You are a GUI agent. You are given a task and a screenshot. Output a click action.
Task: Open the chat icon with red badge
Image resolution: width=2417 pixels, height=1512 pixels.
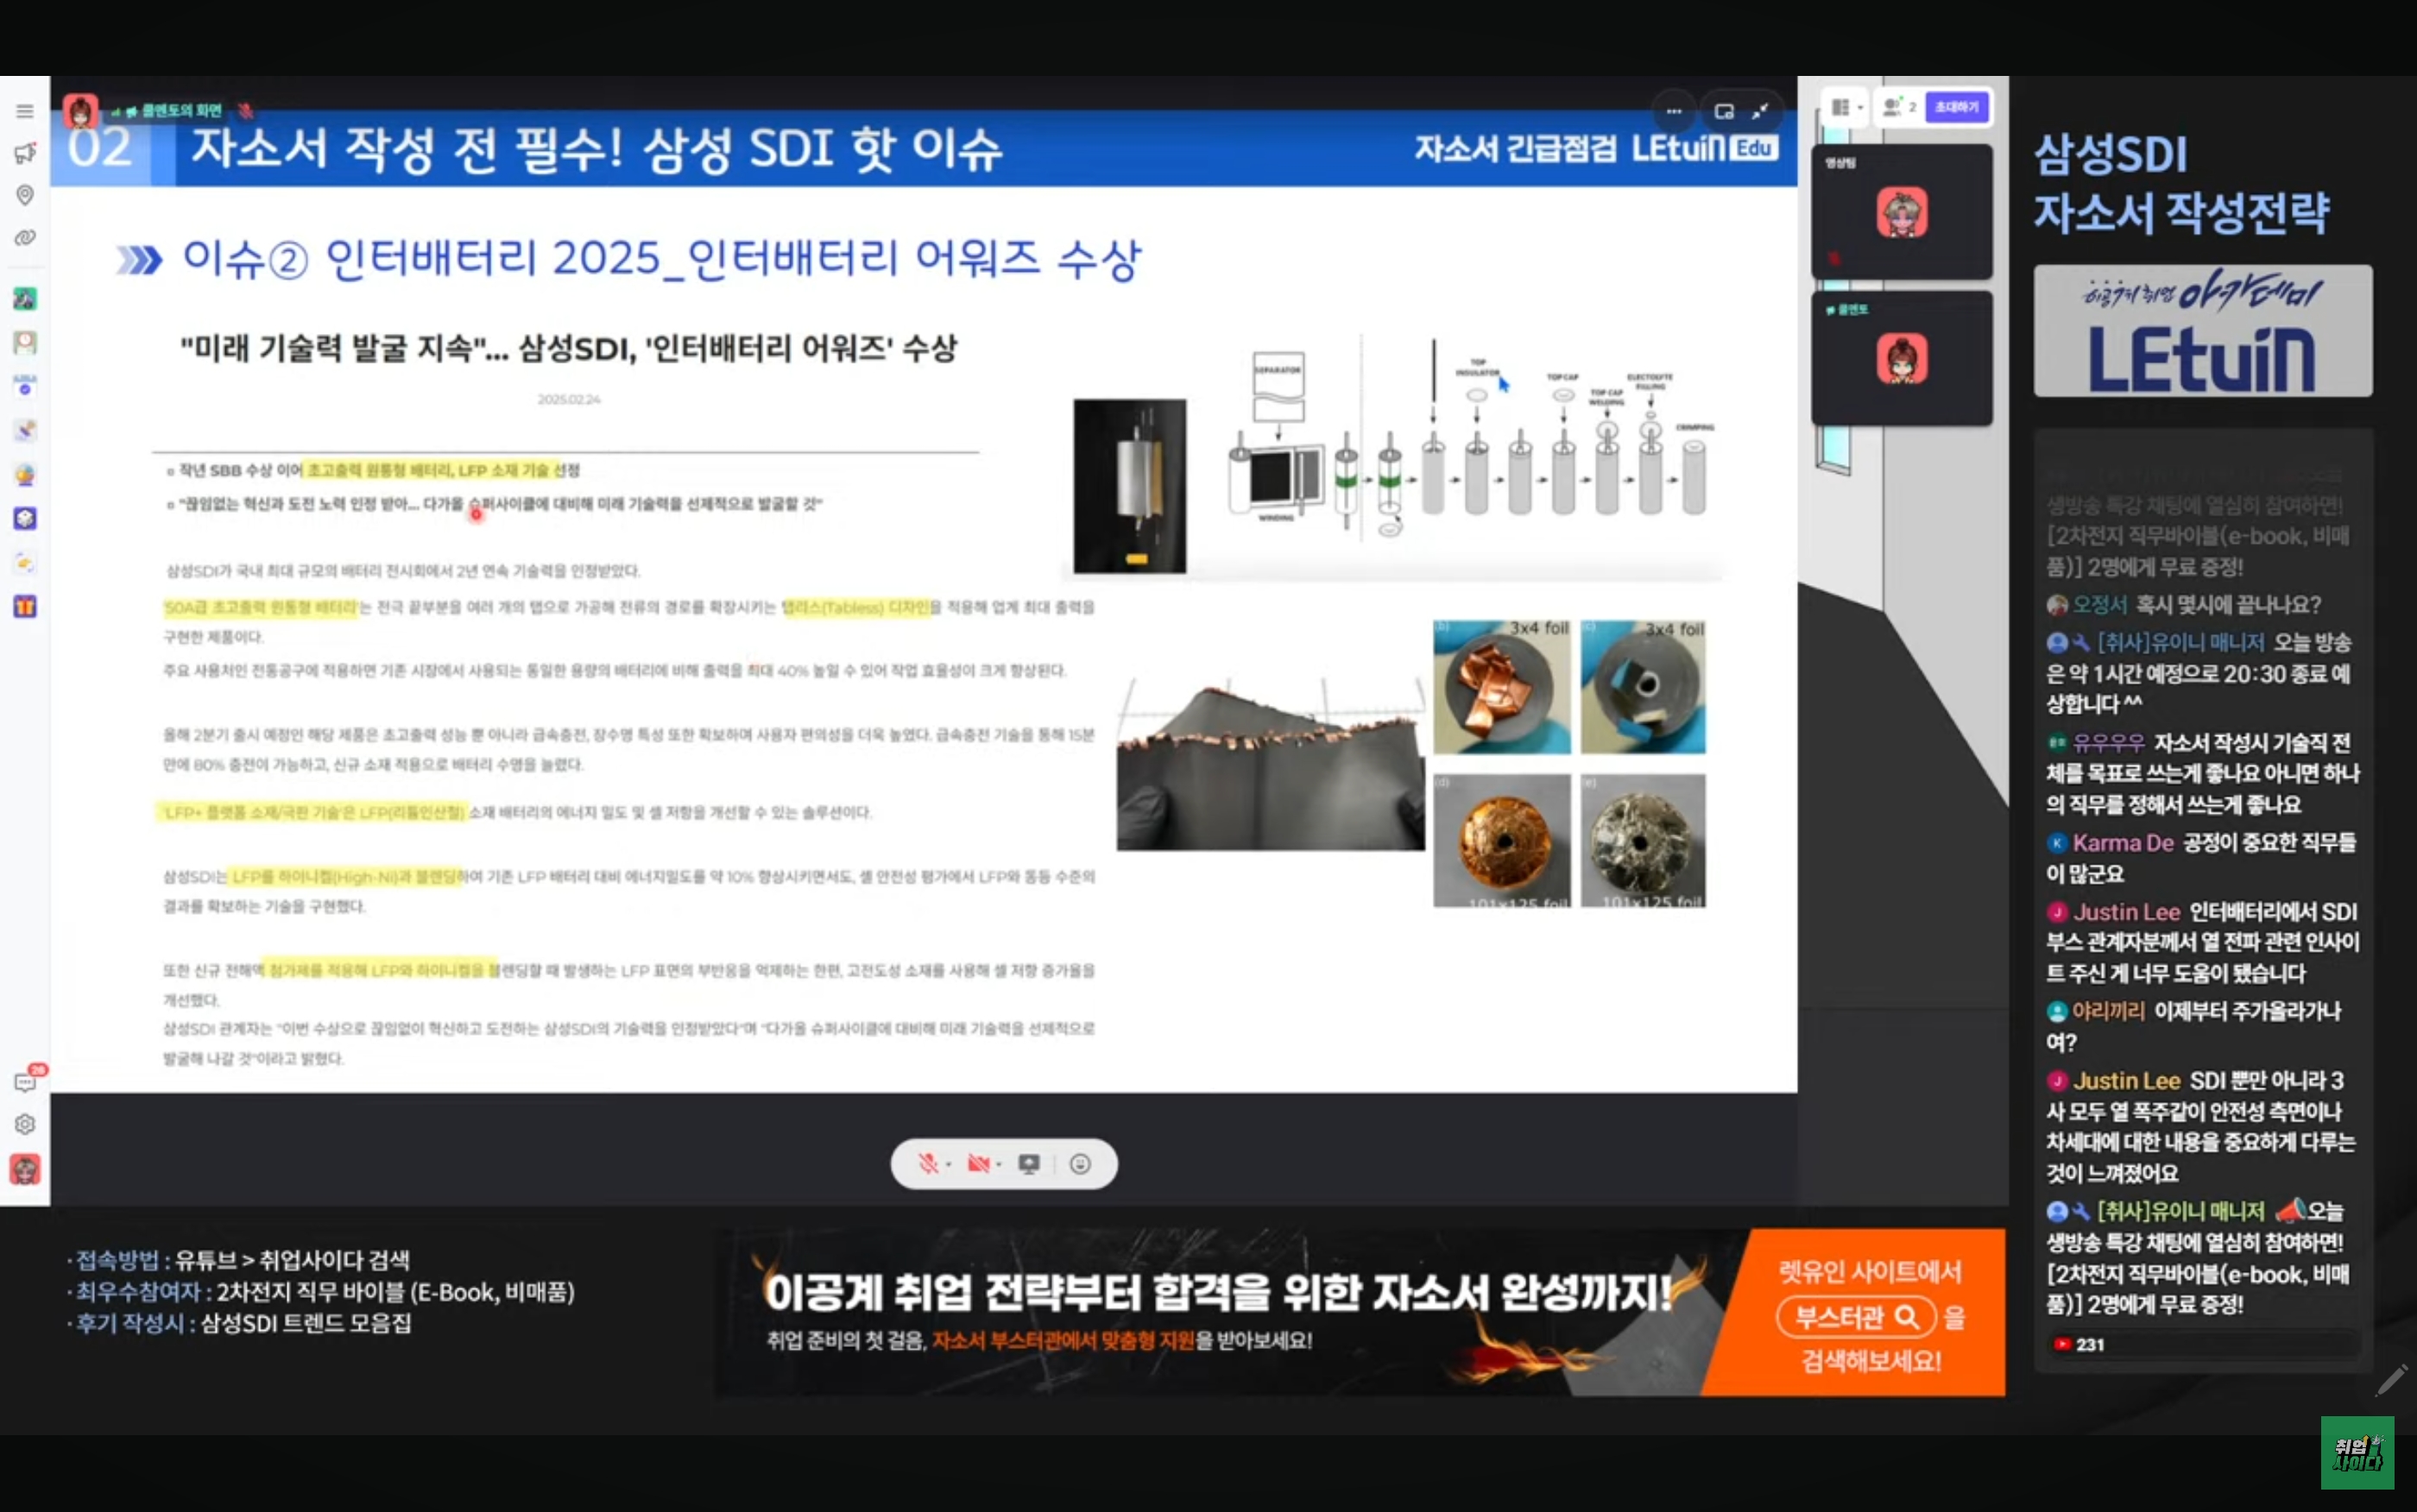(25, 1082)
